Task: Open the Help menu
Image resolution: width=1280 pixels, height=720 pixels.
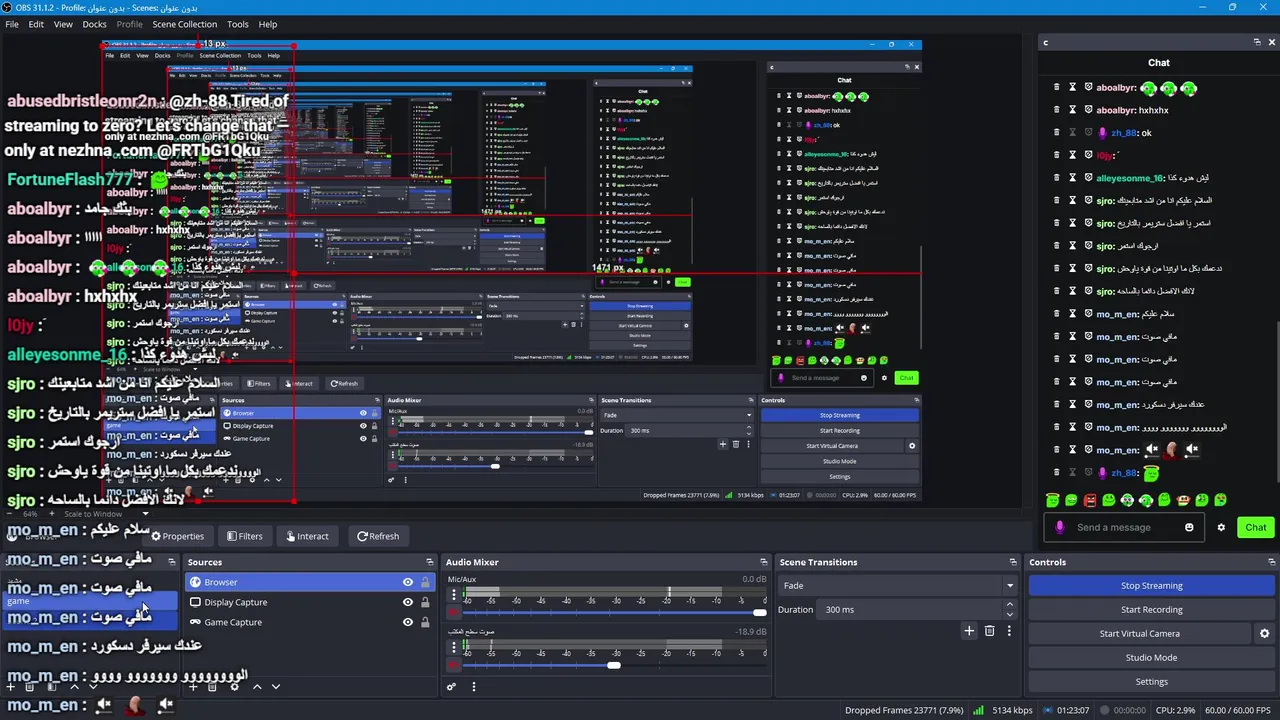Action: click(x=268, y=24)
